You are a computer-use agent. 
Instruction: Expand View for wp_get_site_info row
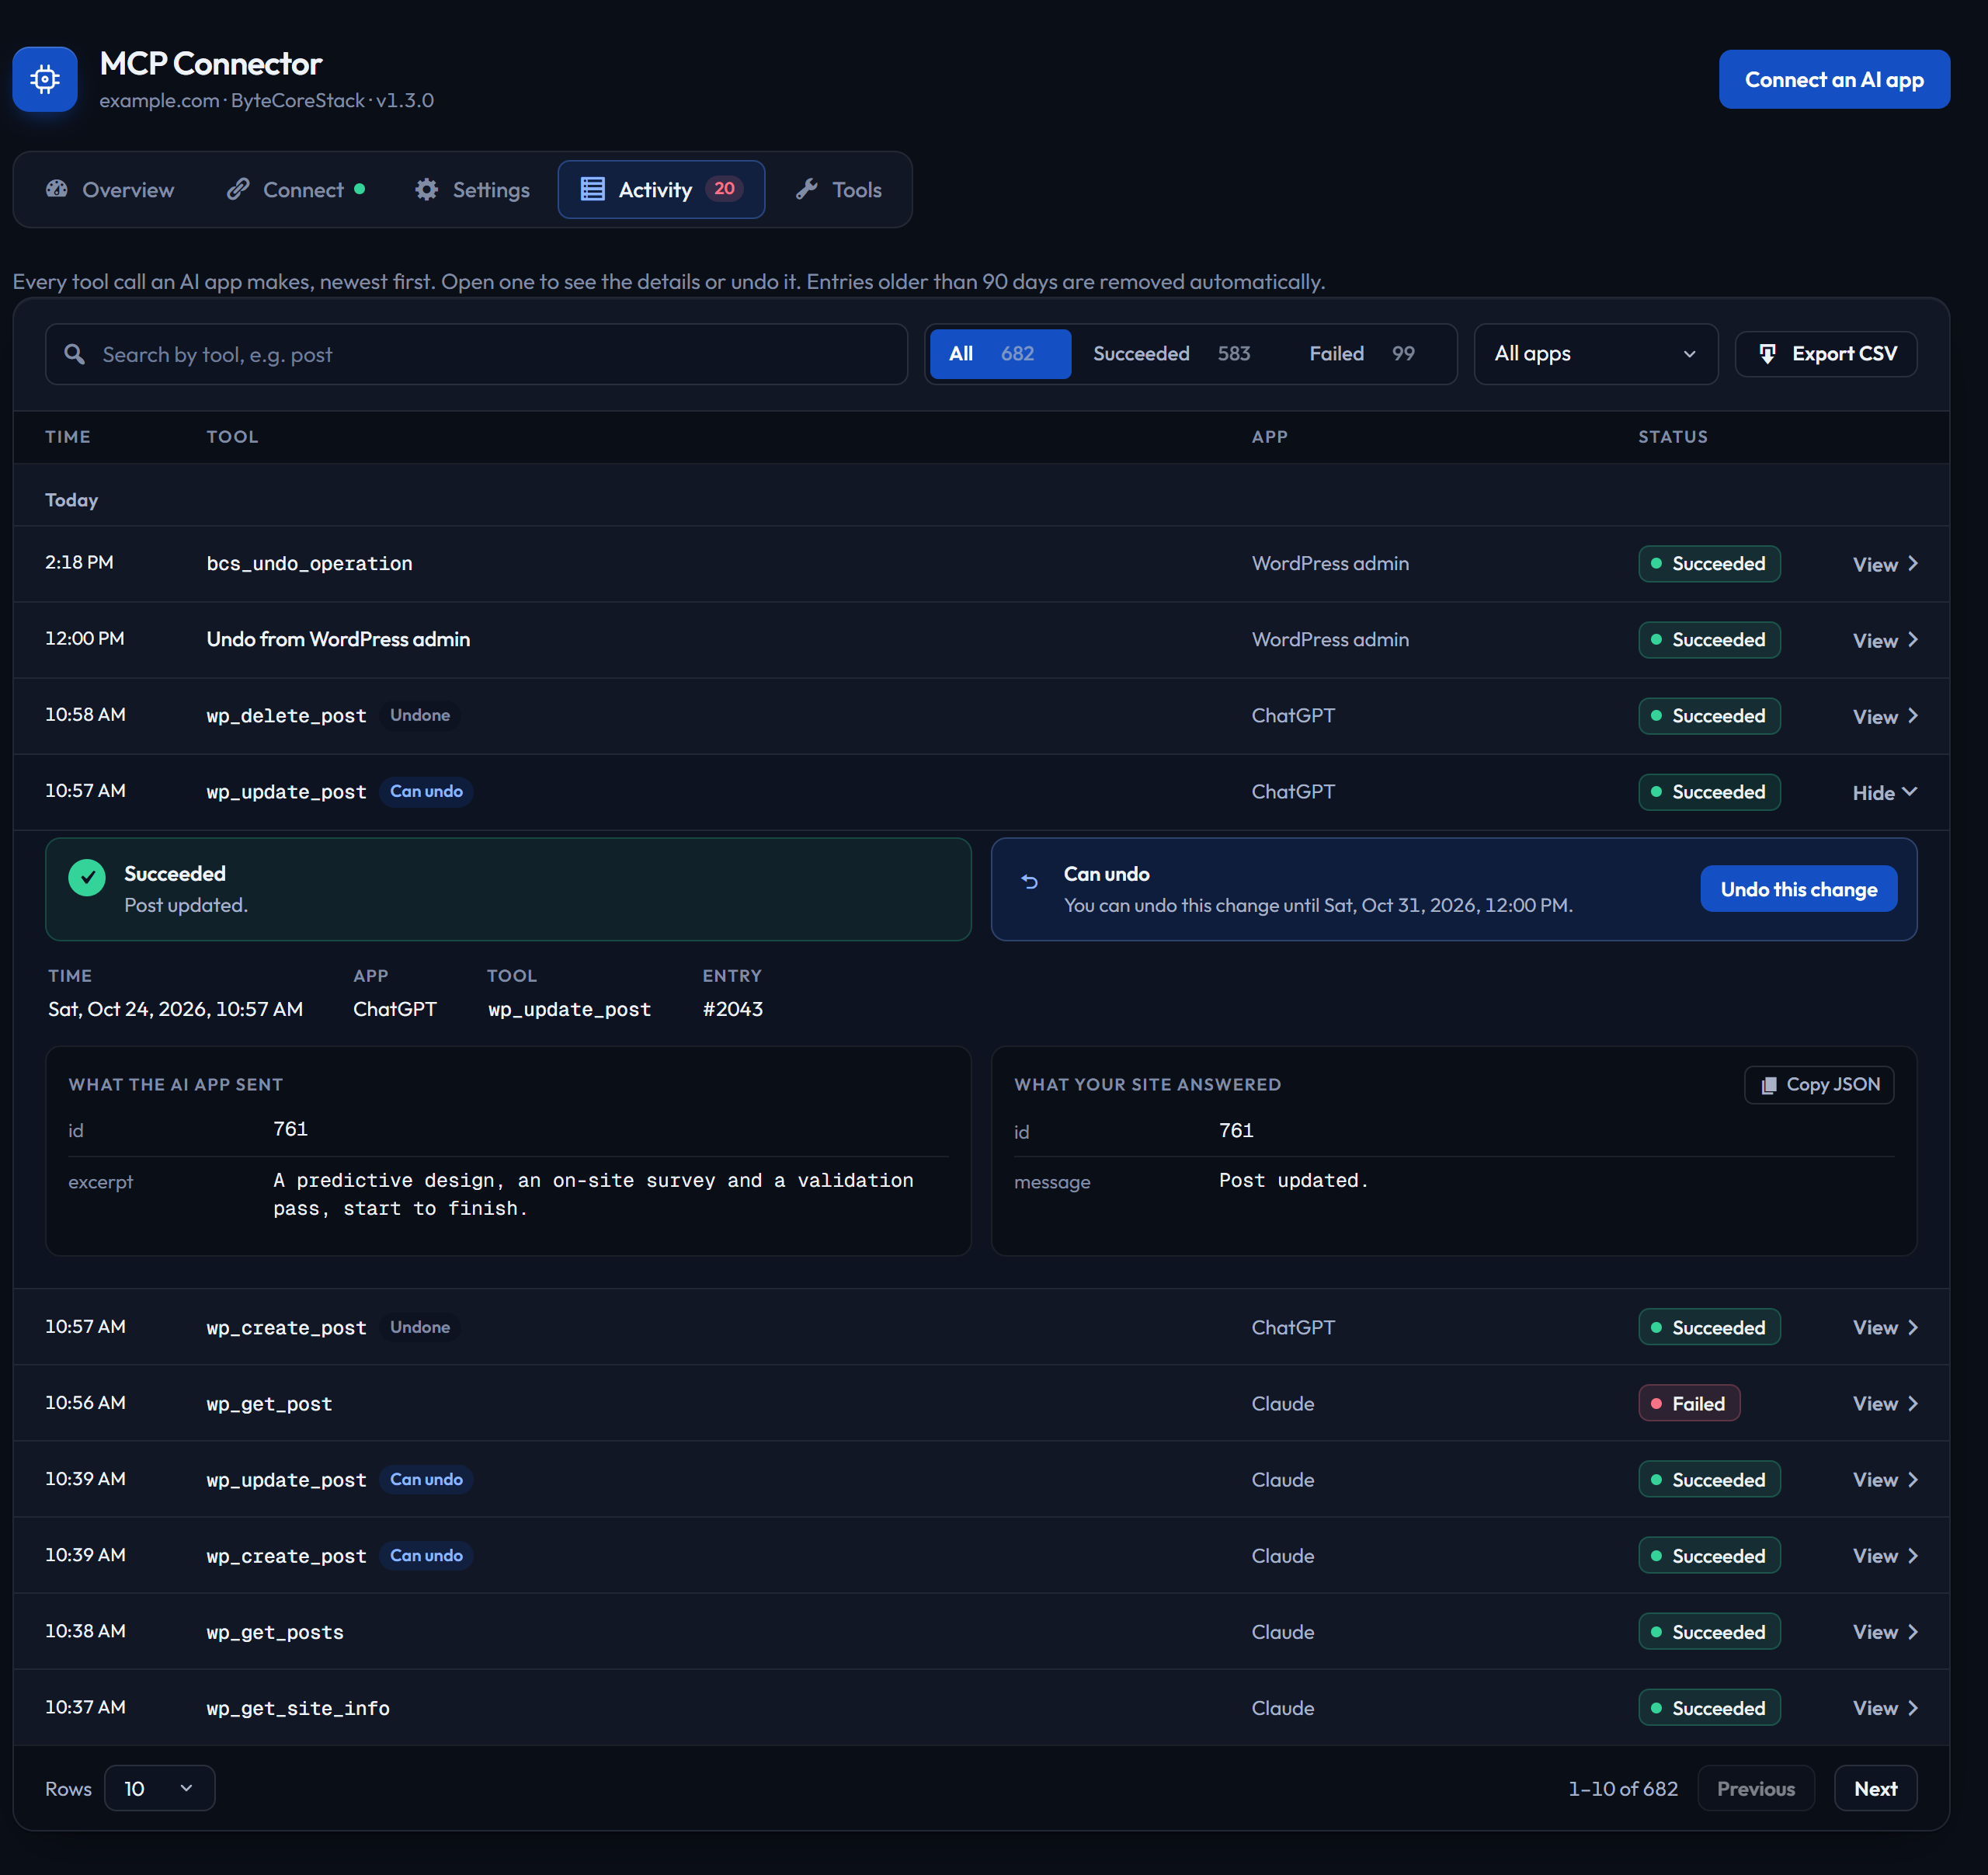(1884, 1707)
